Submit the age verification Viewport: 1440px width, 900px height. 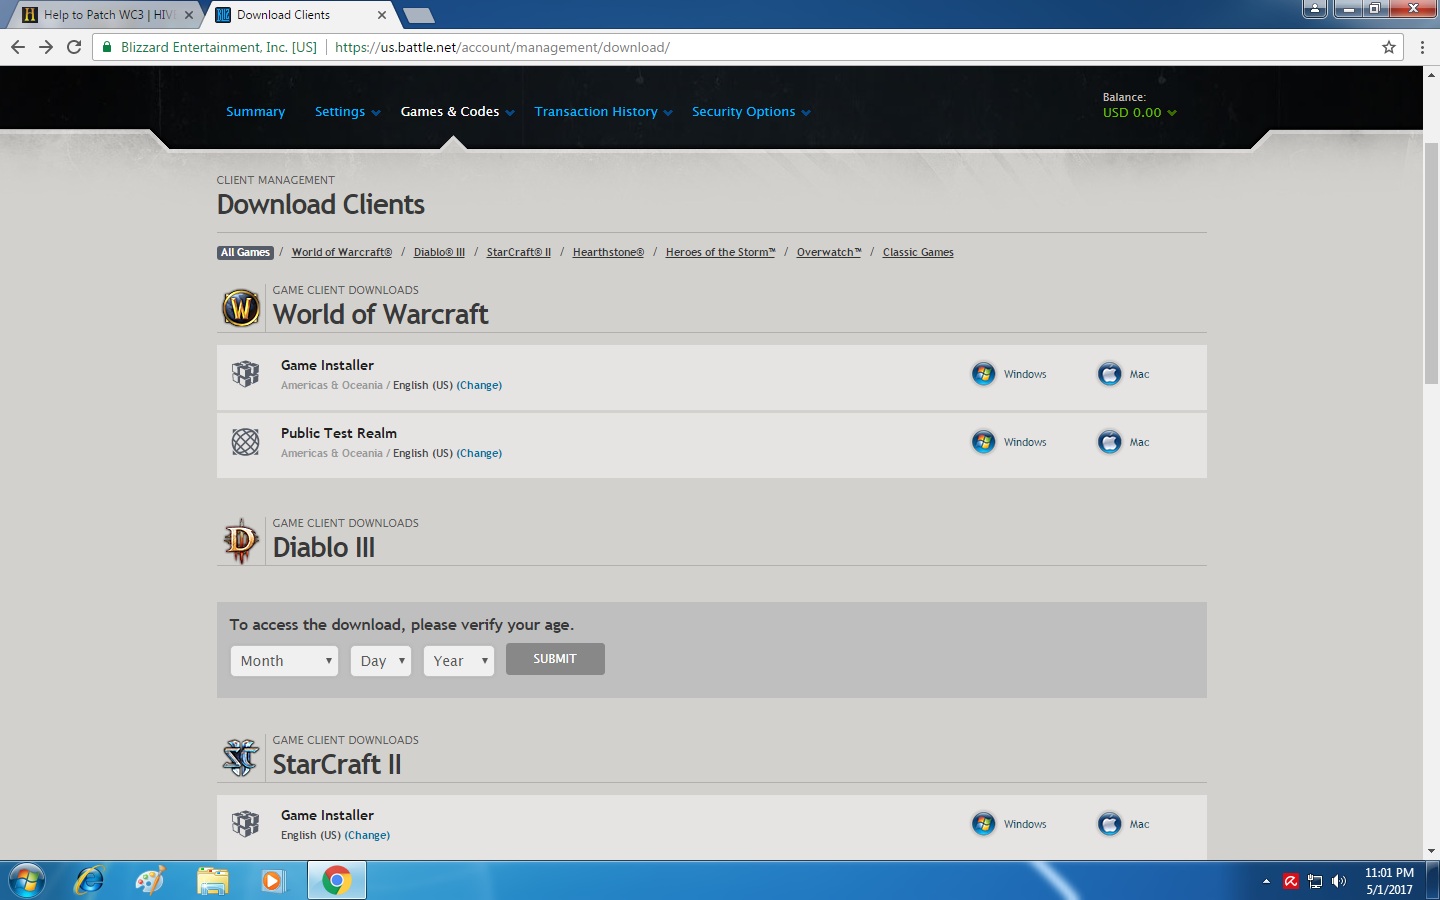tap(555, 659)
